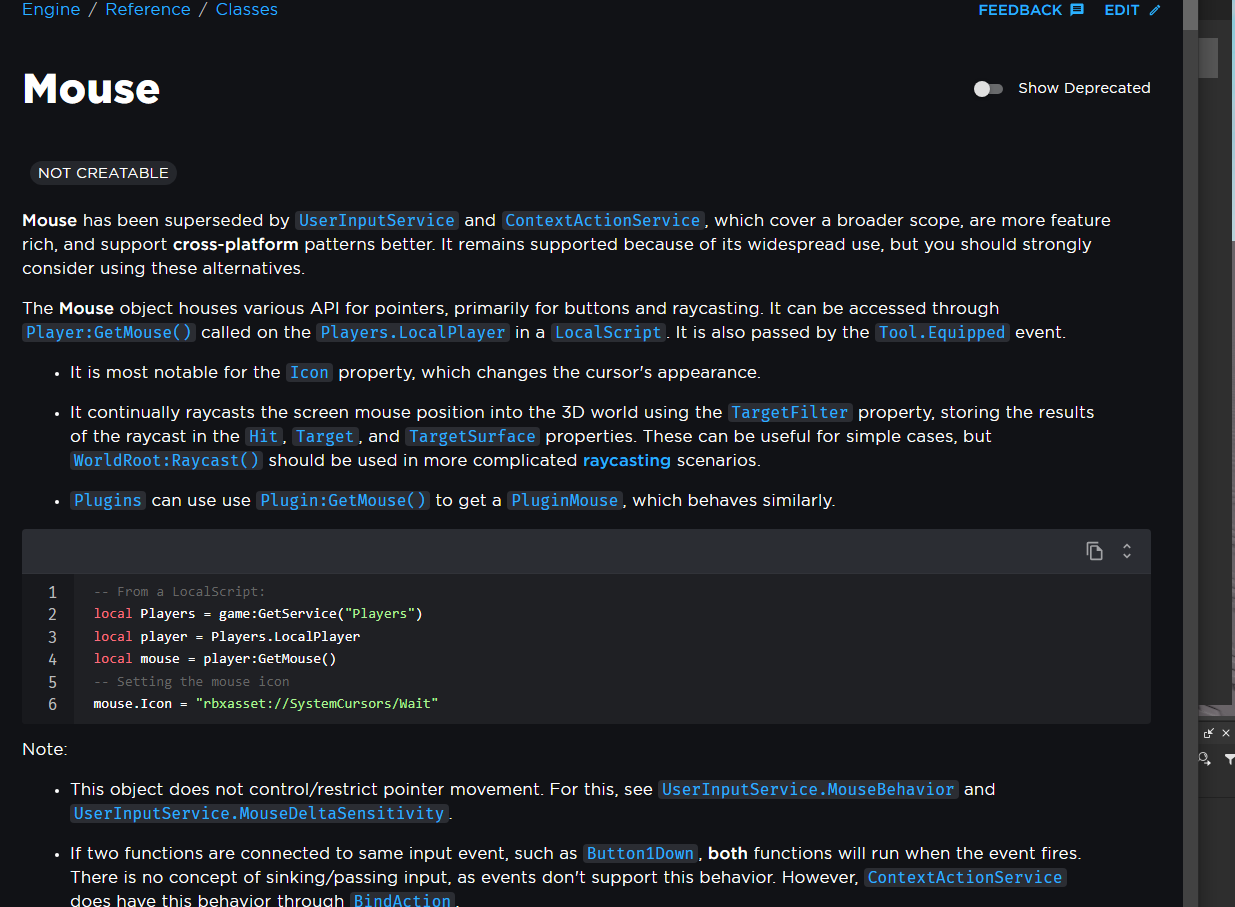Follow the raycasting hyperlink
1235x907 pixels.
tap(627, 460)
